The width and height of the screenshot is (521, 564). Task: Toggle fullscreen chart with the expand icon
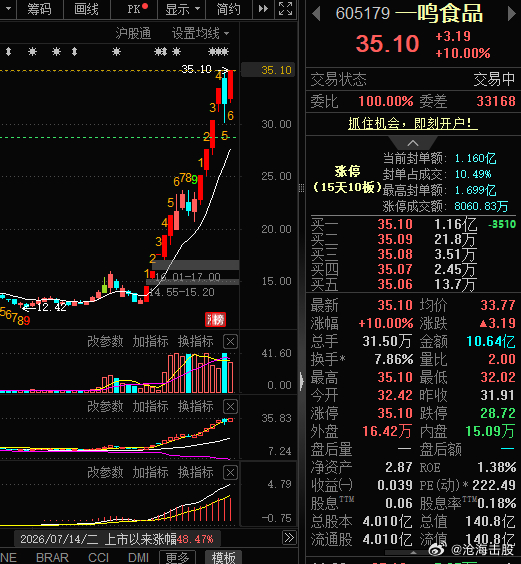[x=286, y=9]
